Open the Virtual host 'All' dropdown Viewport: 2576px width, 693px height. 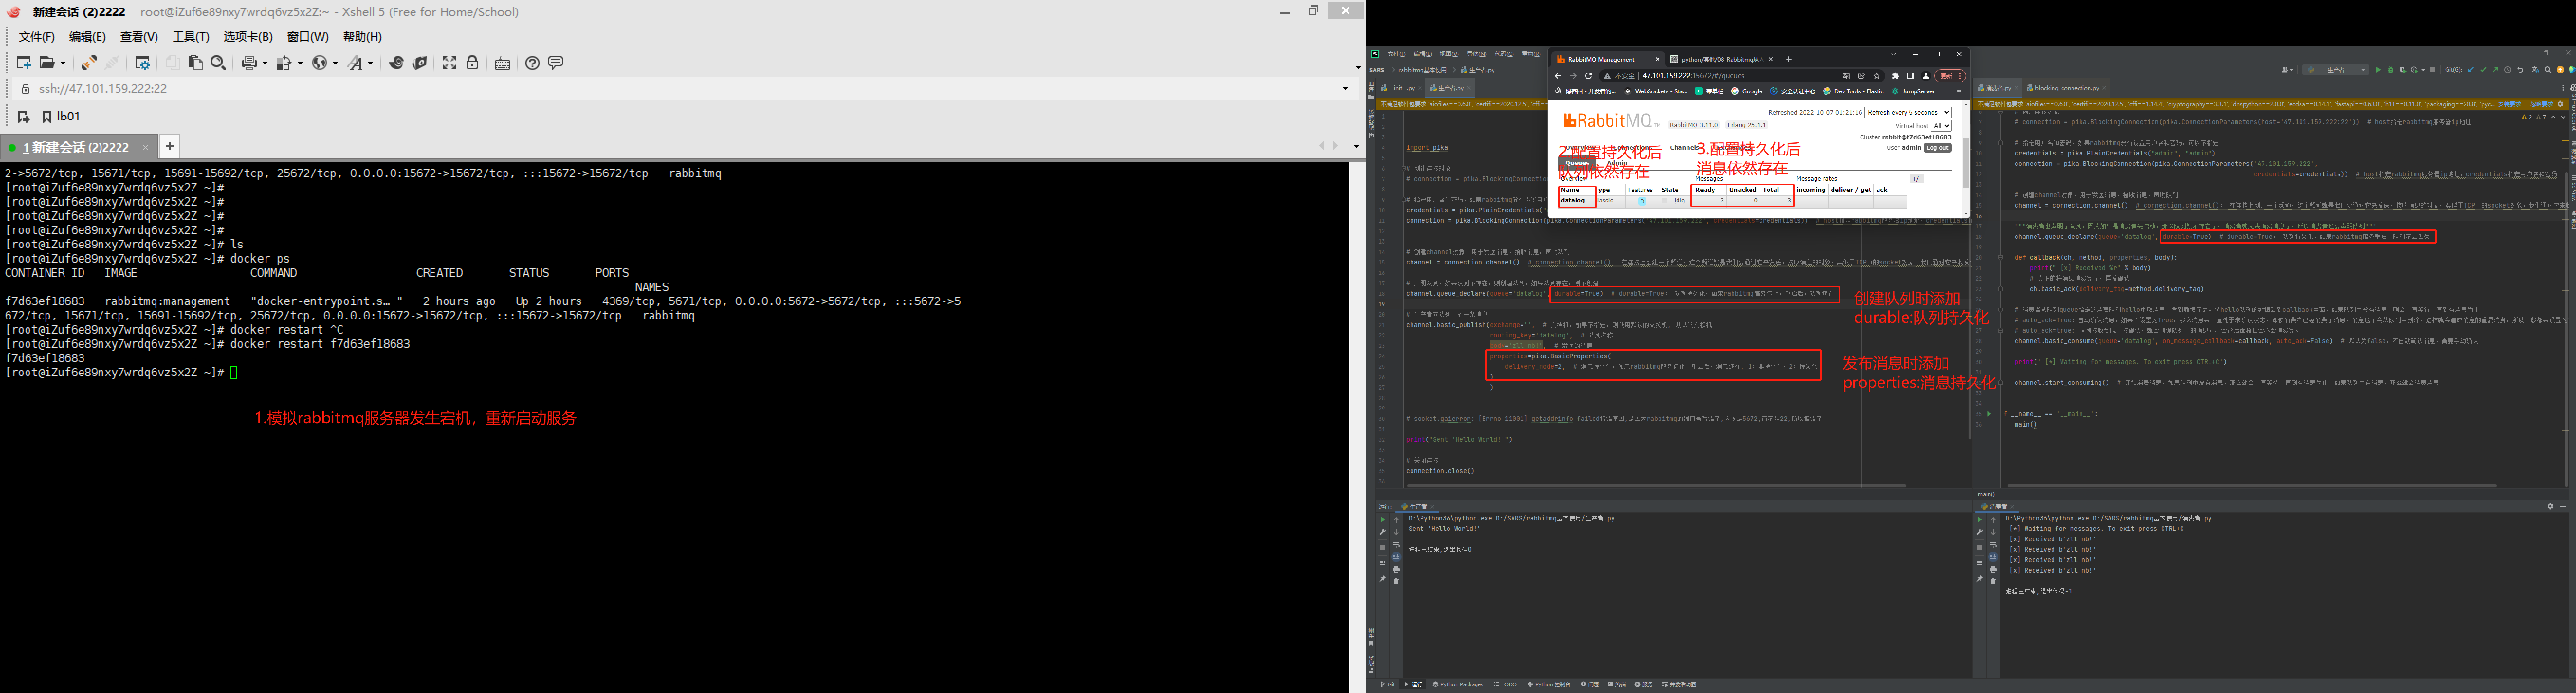pyautogui.click(x=1941, y=126)
